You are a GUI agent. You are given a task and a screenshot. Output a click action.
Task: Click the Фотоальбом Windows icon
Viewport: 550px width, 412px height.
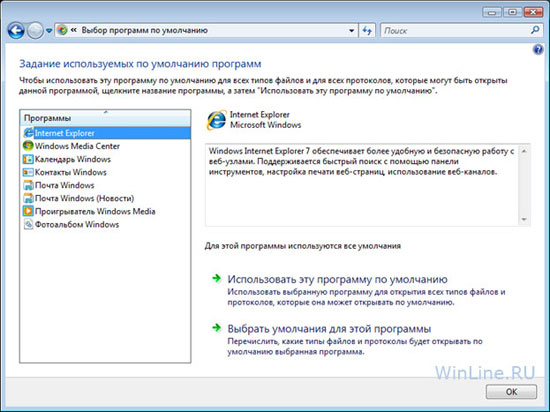[x=28, y=224]
